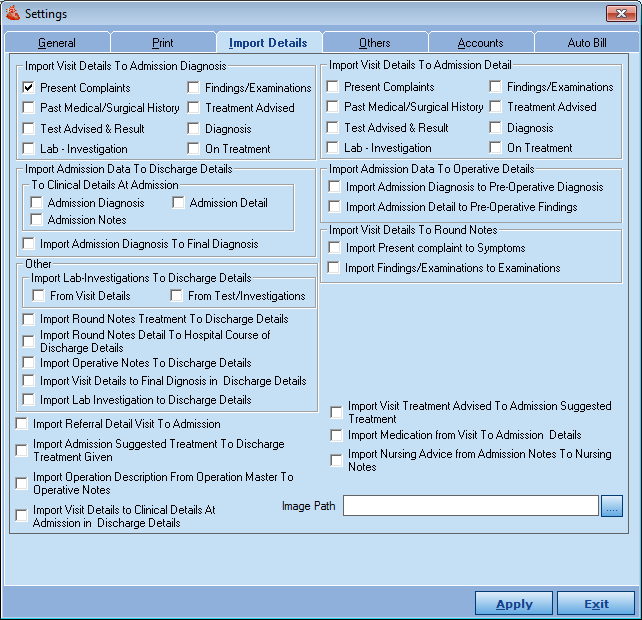This screenshot has height=620, width=642.
Task: Enable Import Admission Diagnosis To Final Diagnosis
Action: (29, 244)
